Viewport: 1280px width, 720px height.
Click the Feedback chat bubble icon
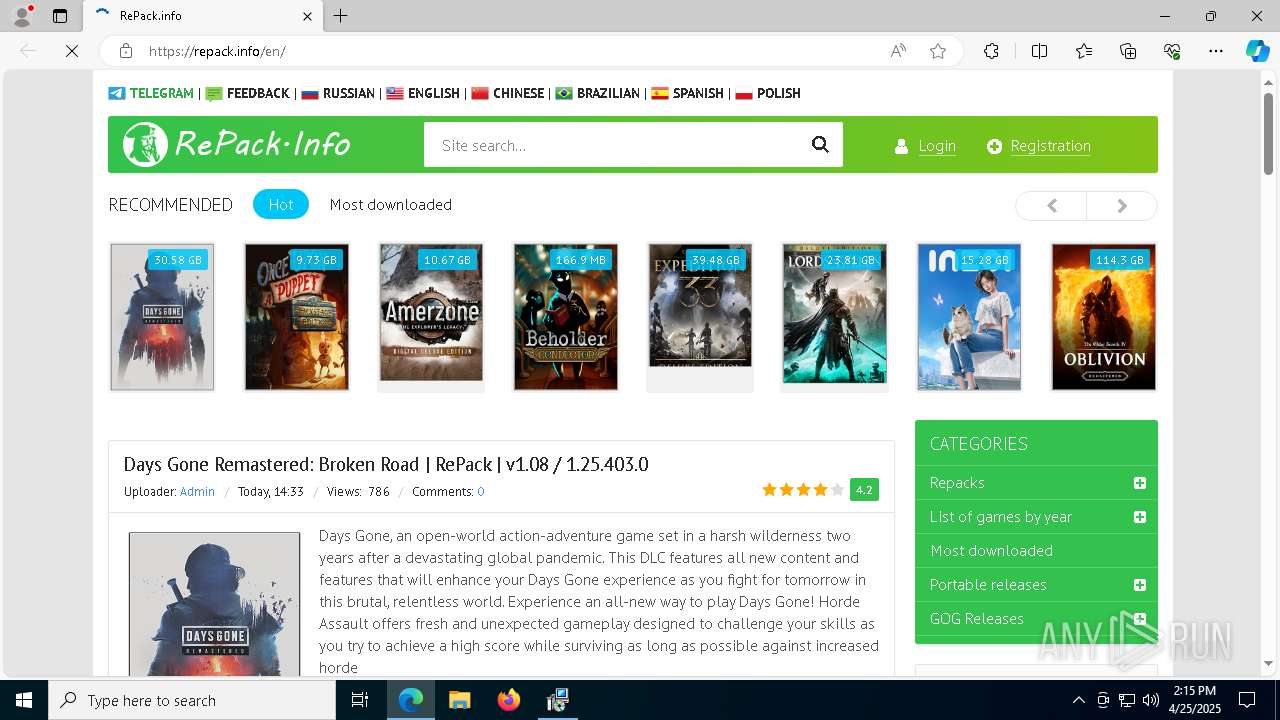214,93
